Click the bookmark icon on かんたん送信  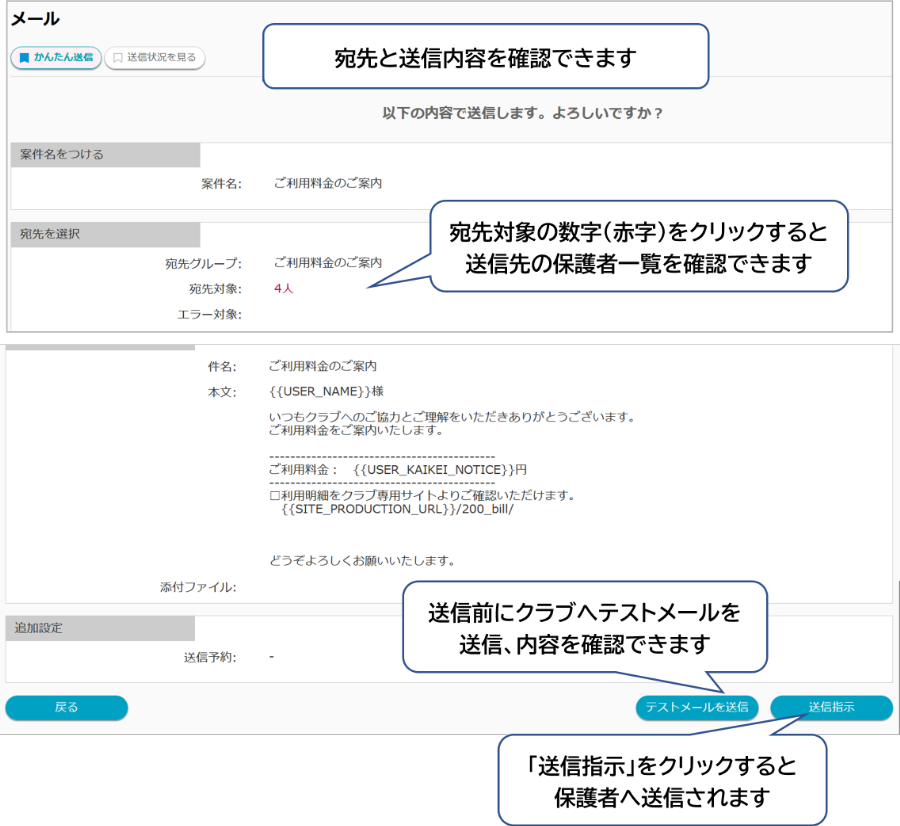pyautogui.click(x=24, y=58)
